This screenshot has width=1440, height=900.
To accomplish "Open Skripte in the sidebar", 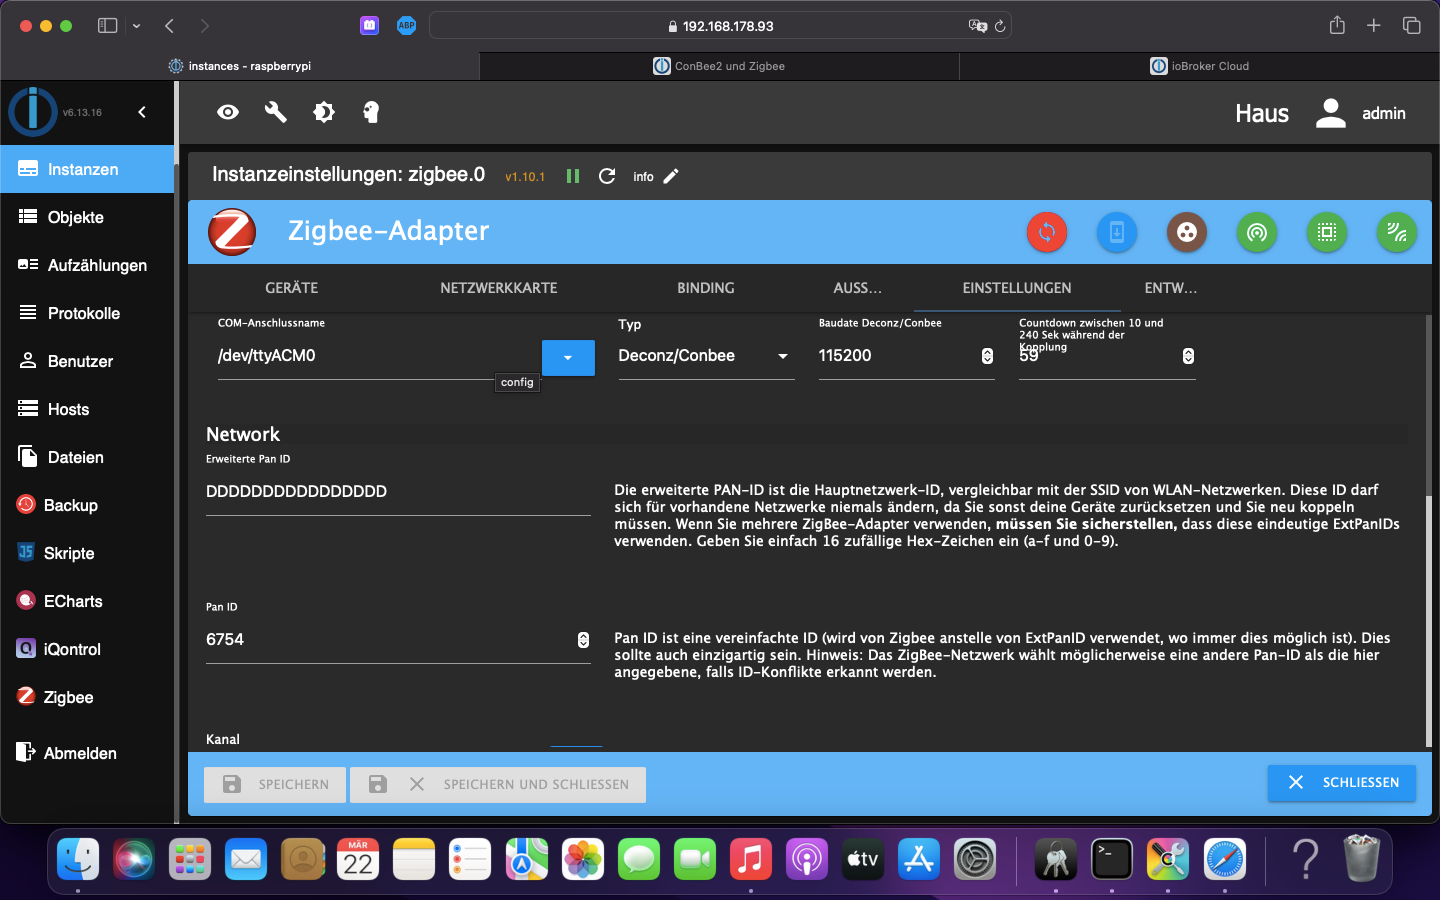I will pos(87,553).
